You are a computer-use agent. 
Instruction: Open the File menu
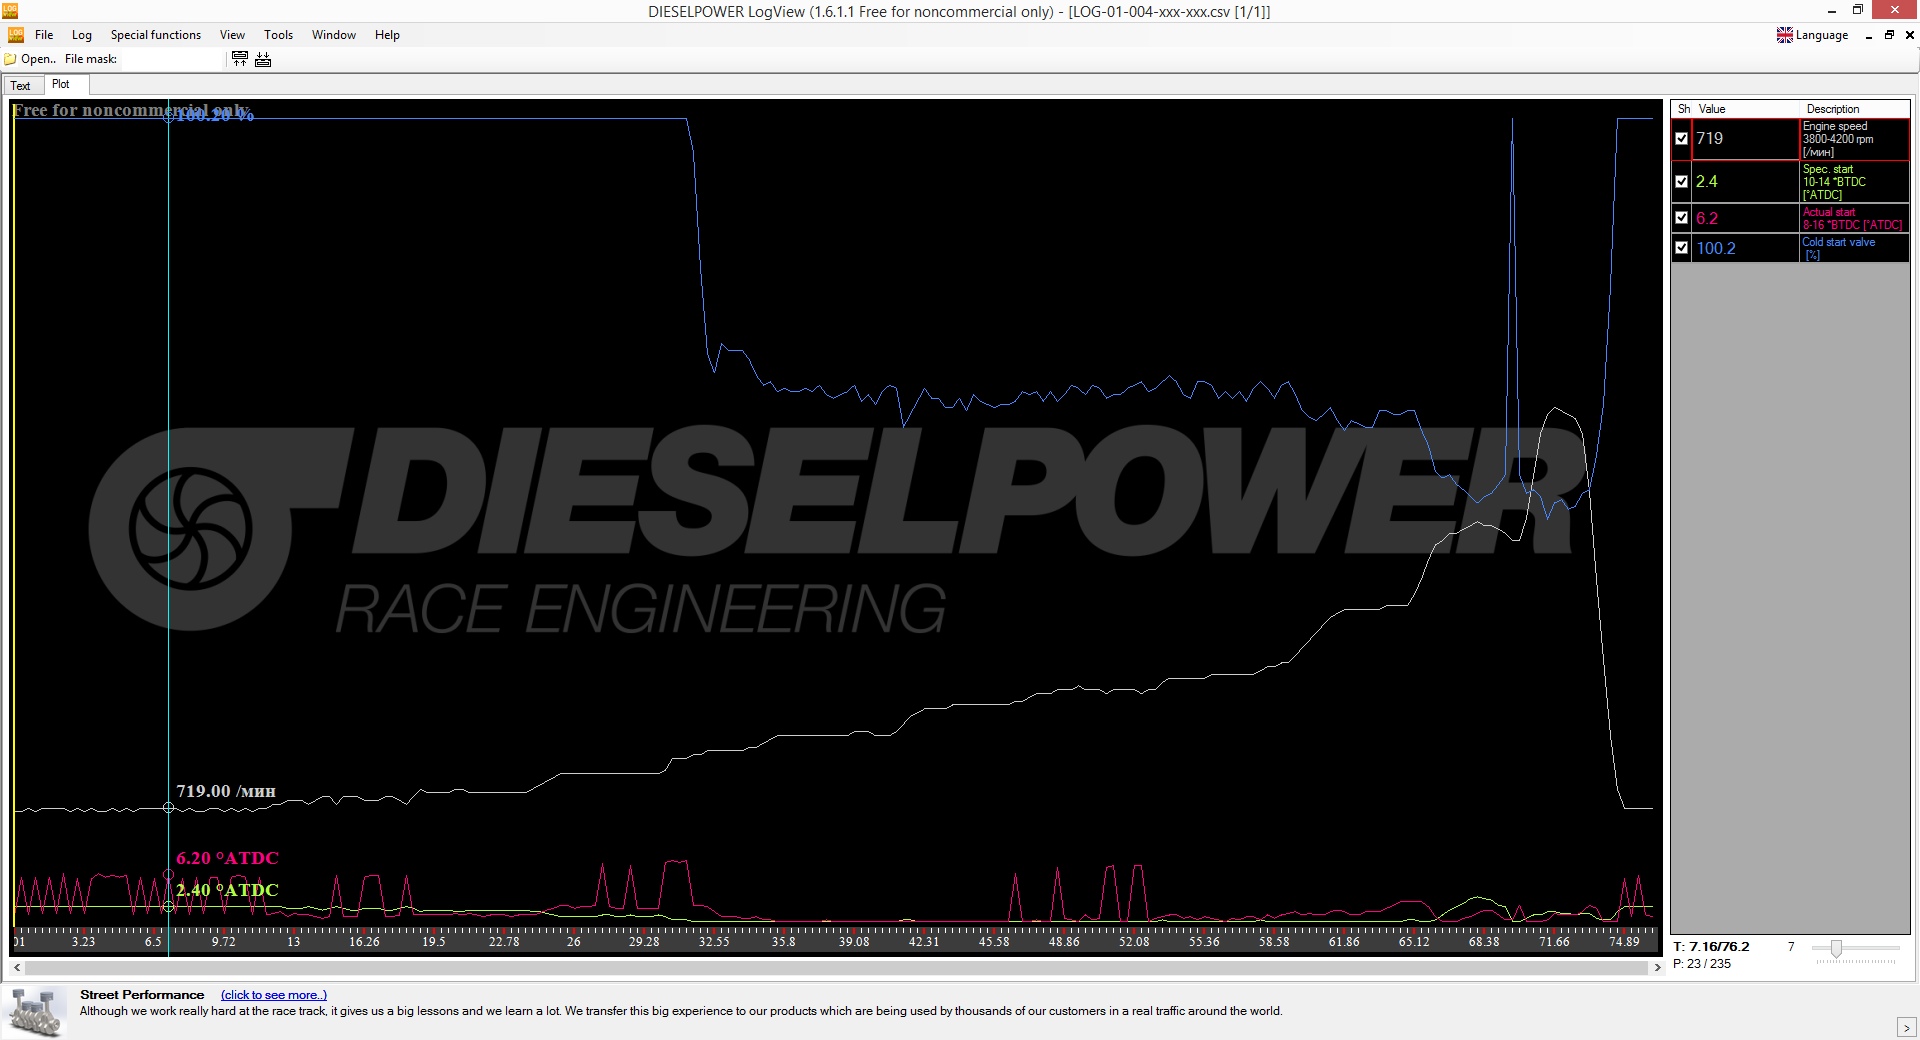44,35
